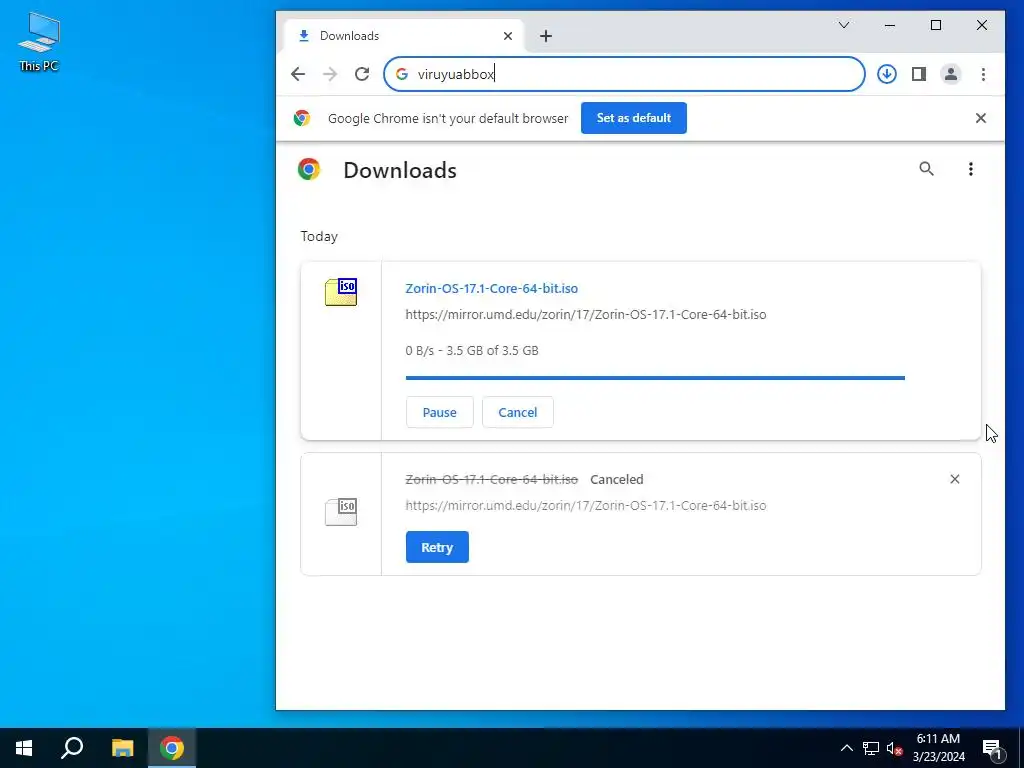Close the Downloads tab
Screen dimensions: 1024x768
[x=507, y=36]
